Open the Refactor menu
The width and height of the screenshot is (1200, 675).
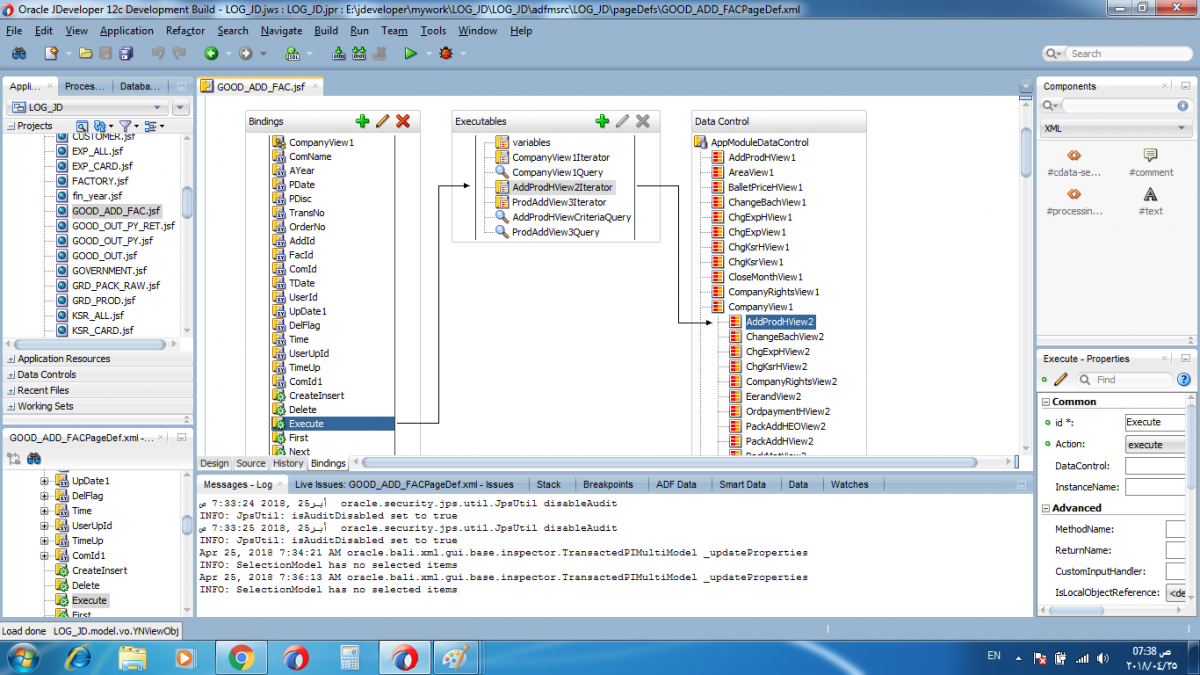coord(185,31)
